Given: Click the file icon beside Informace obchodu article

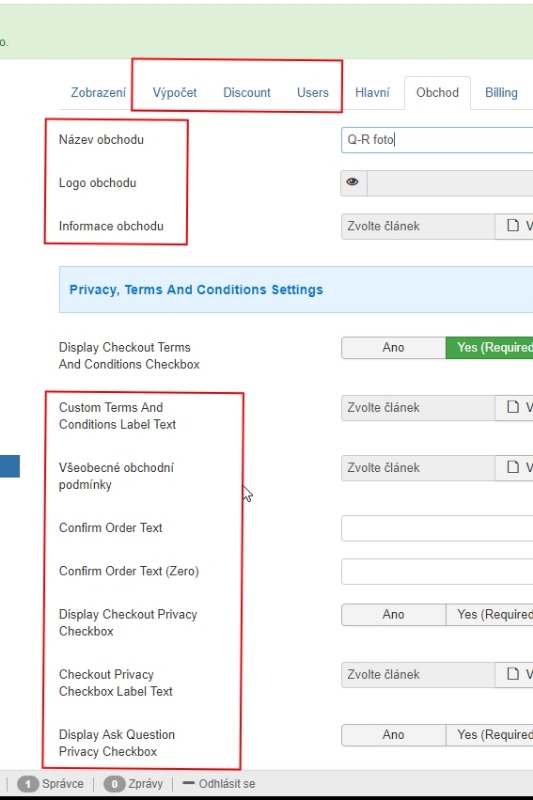Looking at the screenshot, I should [x=513, y=226].
